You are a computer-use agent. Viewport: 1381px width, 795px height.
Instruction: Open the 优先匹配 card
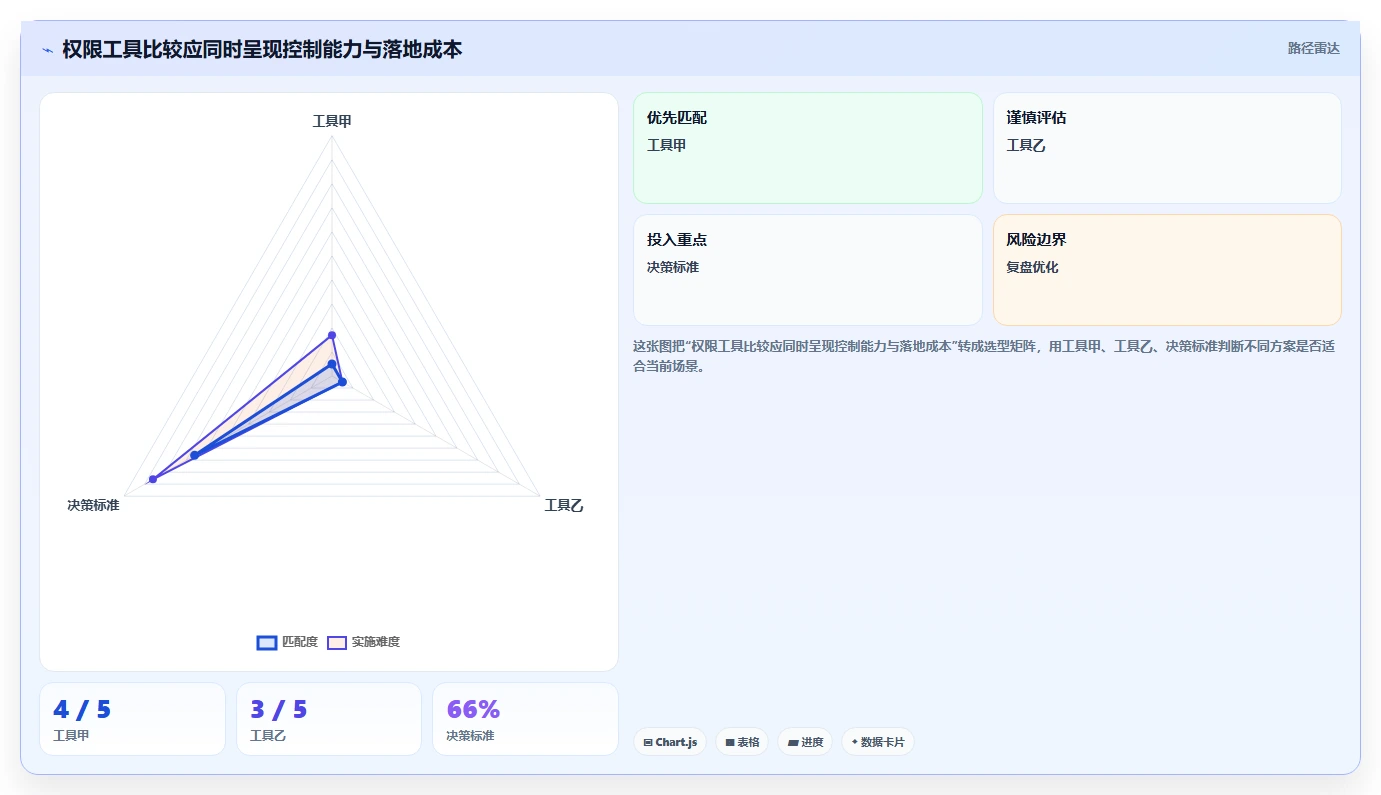(808, 148)
